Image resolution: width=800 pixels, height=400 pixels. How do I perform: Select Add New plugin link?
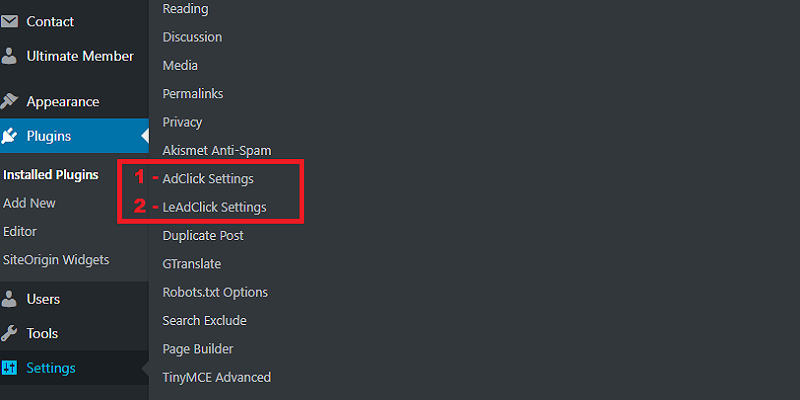[x=30, y=203]
